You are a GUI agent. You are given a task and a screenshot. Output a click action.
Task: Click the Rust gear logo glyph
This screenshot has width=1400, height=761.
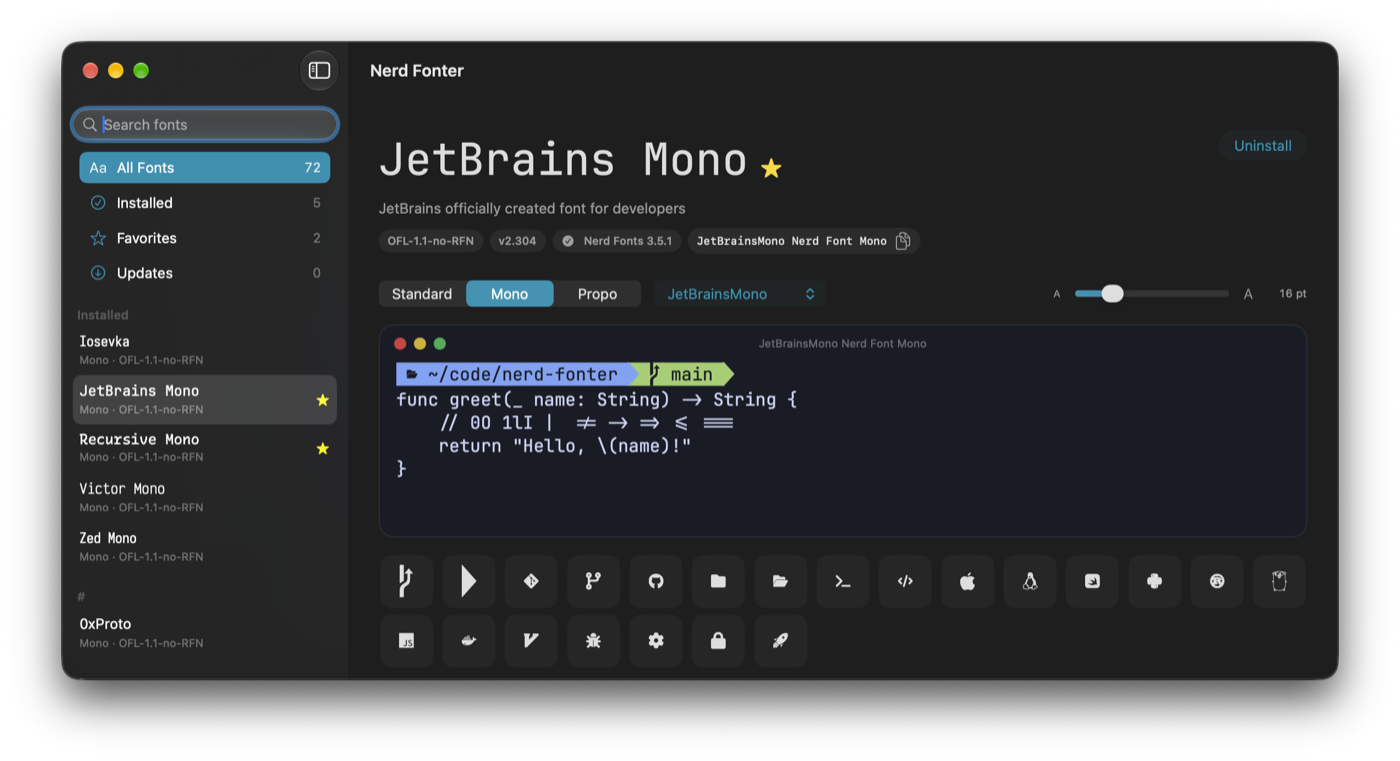tap(1217, 581)
